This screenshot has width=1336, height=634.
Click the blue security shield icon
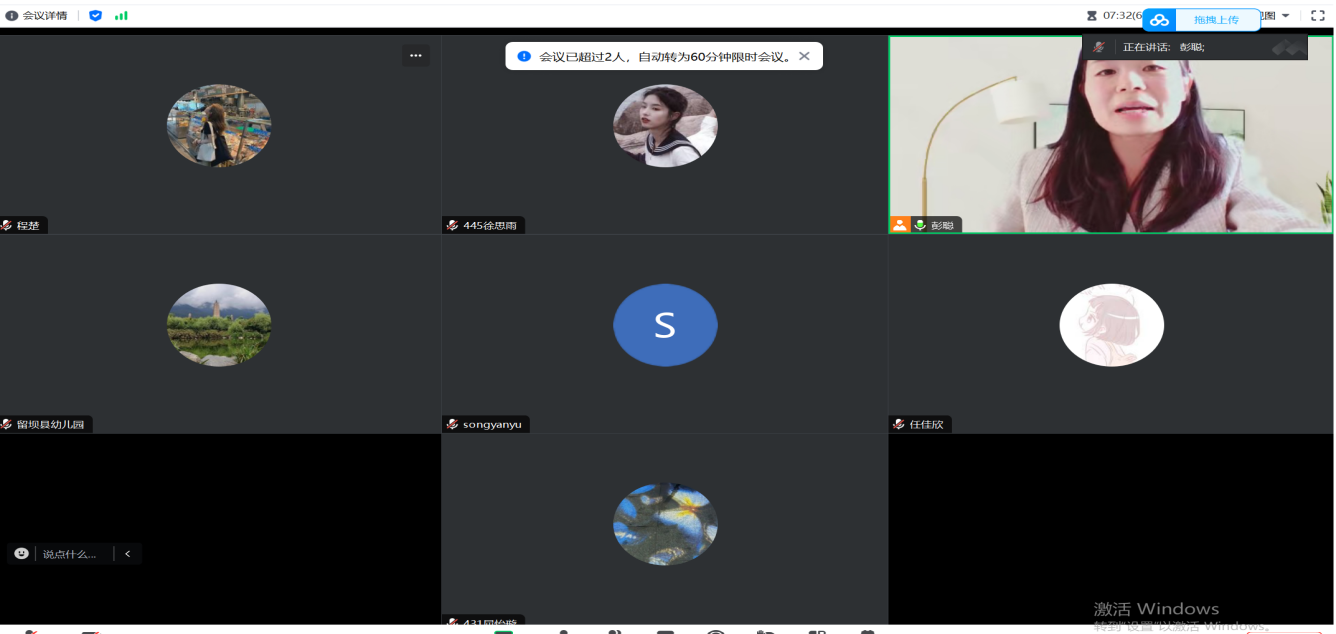[95, 16]
